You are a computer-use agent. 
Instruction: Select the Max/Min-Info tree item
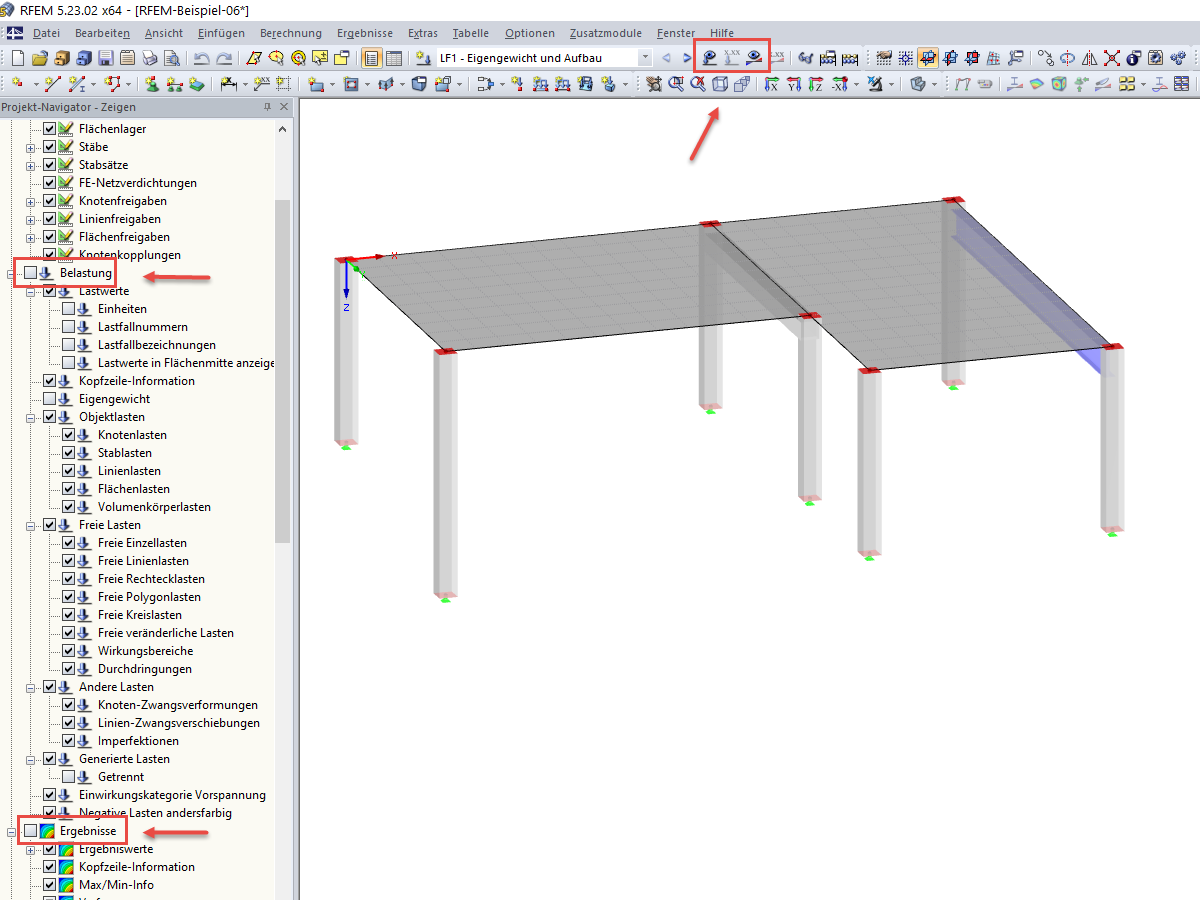pyautogui.click(x=116, y=885)
